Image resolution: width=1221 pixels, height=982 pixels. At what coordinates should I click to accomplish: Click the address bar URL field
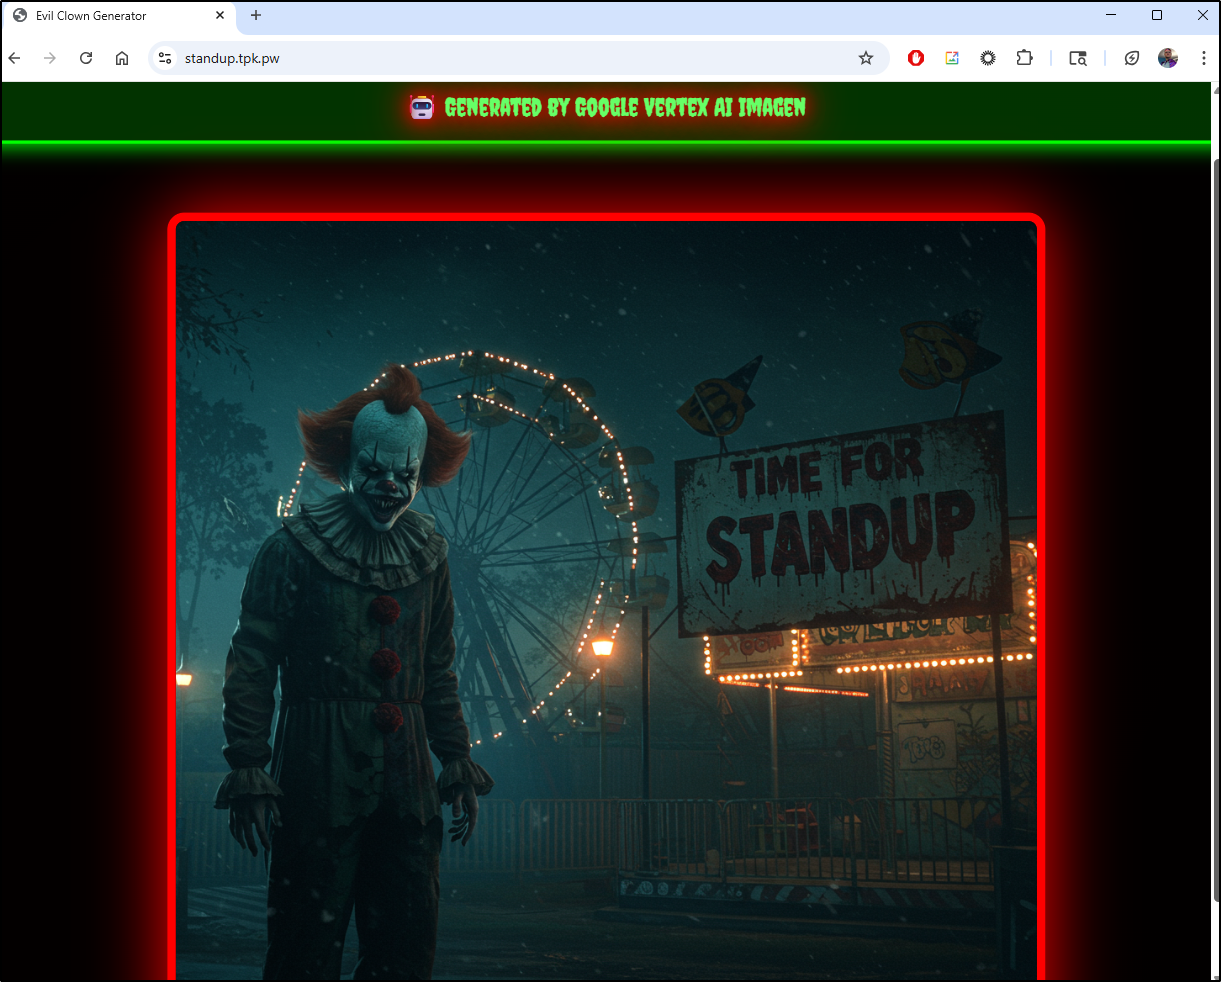(x=500, y=58)
